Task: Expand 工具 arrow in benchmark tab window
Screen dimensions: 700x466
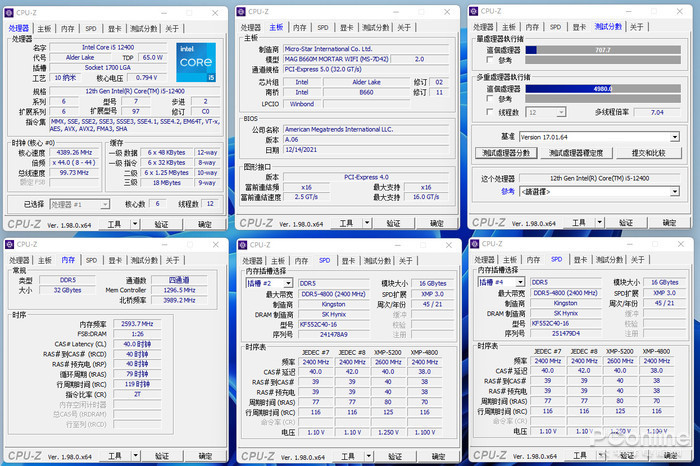Action: [x=600, y=222]
